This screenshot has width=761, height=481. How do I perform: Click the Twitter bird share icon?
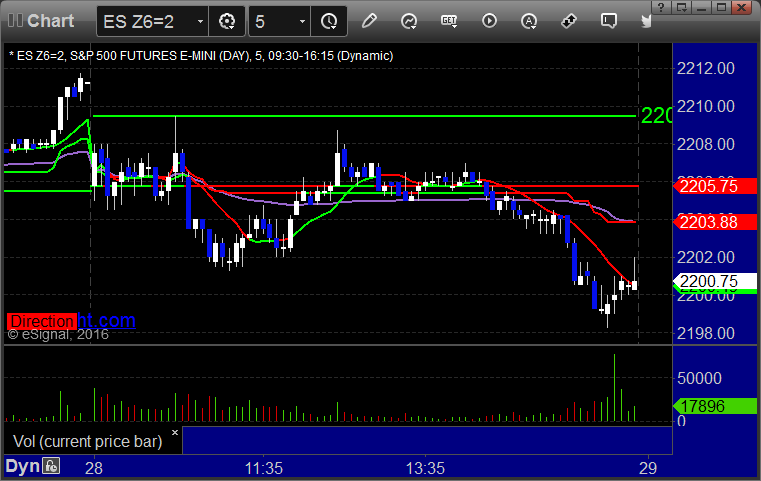[646, 21]
